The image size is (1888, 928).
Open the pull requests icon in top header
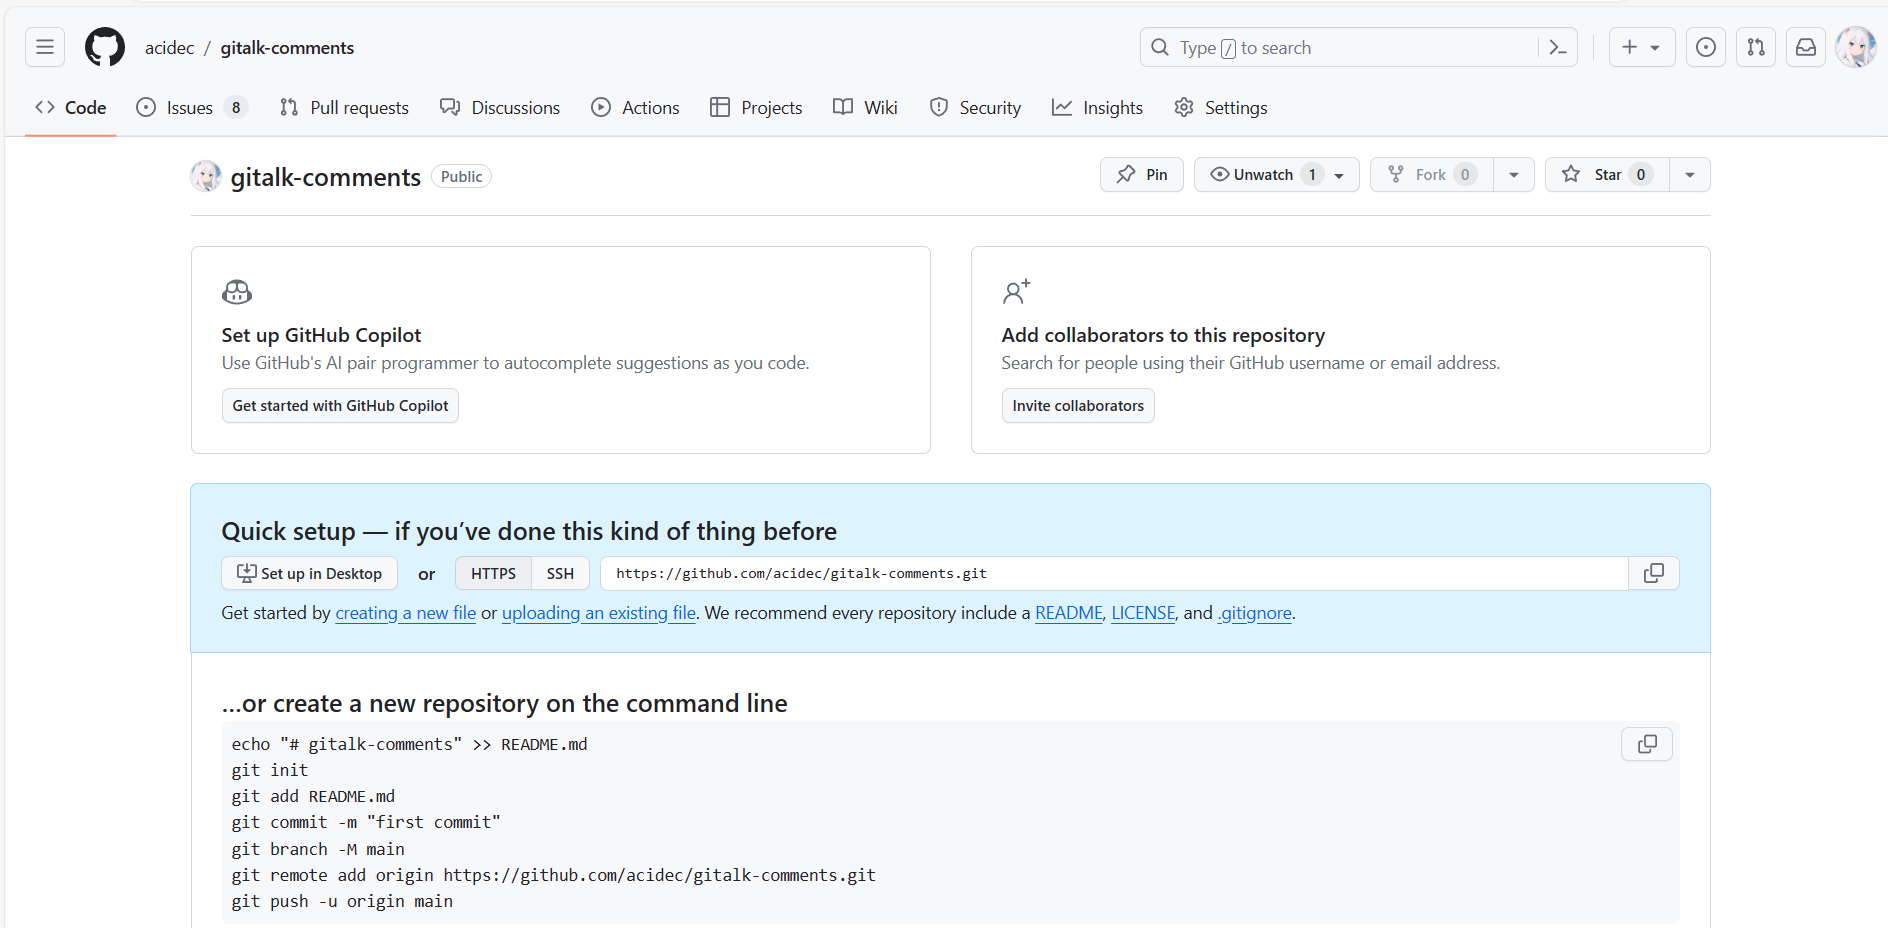coord(1756,47)
